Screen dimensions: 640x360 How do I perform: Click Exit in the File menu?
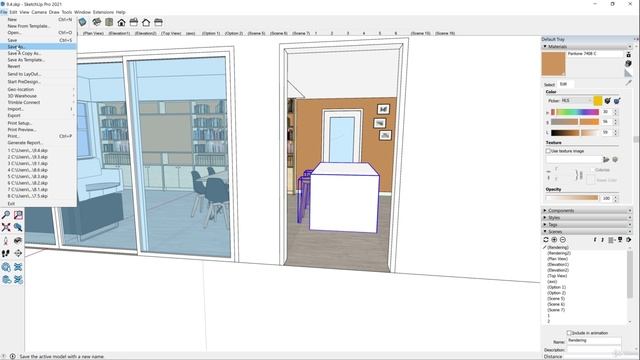pos(39,204)
